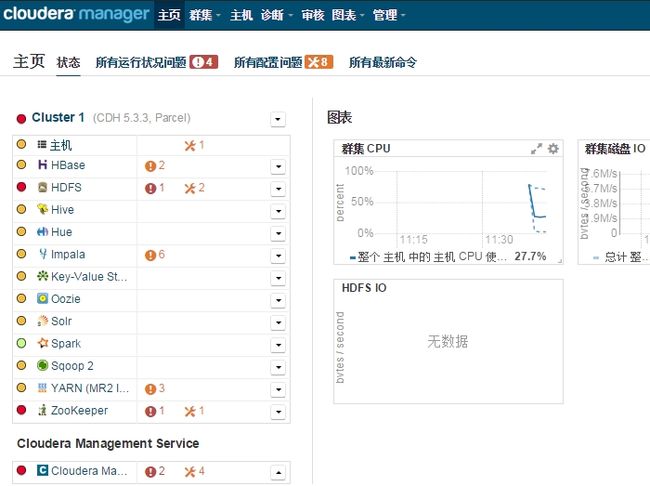This screenshot has height=486, width=650.
Task: Click the Impala health warning icon
Action: 150,255
